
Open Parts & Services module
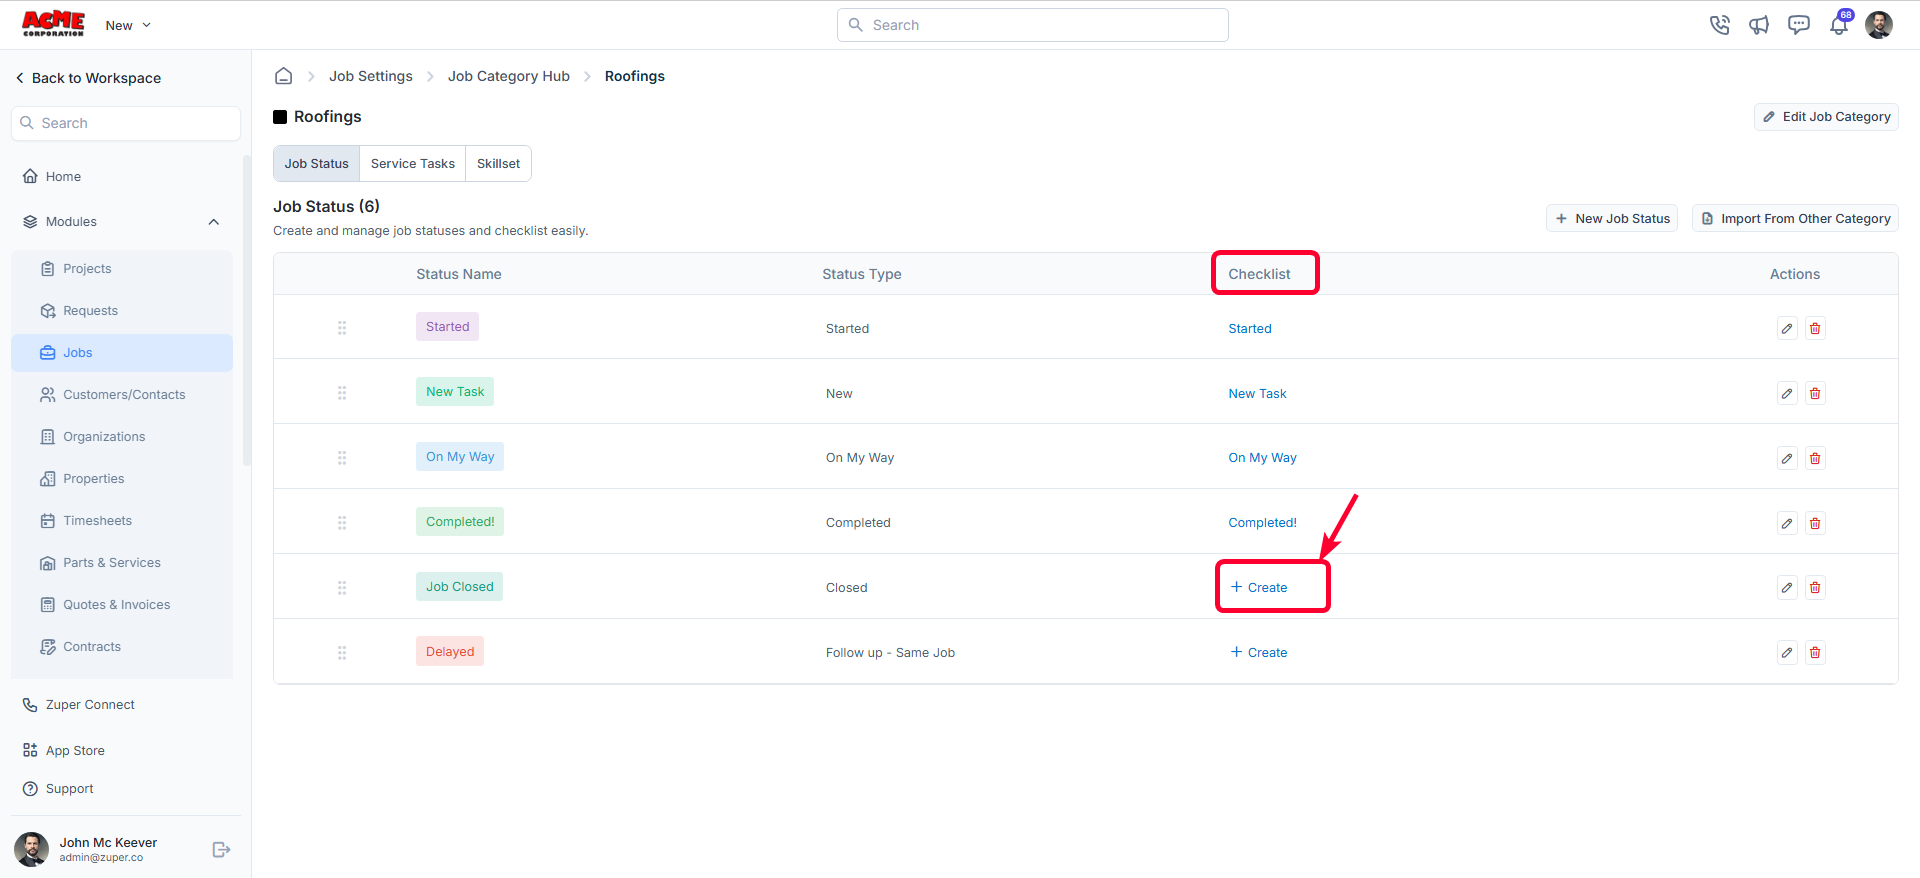pyautogui.click(x=122, y=563)
